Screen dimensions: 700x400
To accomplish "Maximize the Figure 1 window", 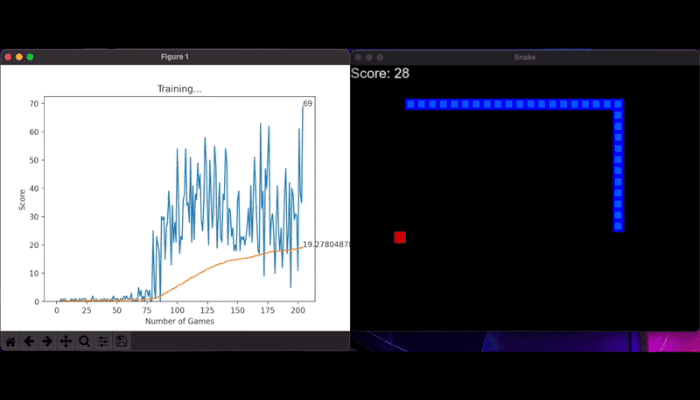I will pos(30,57).
